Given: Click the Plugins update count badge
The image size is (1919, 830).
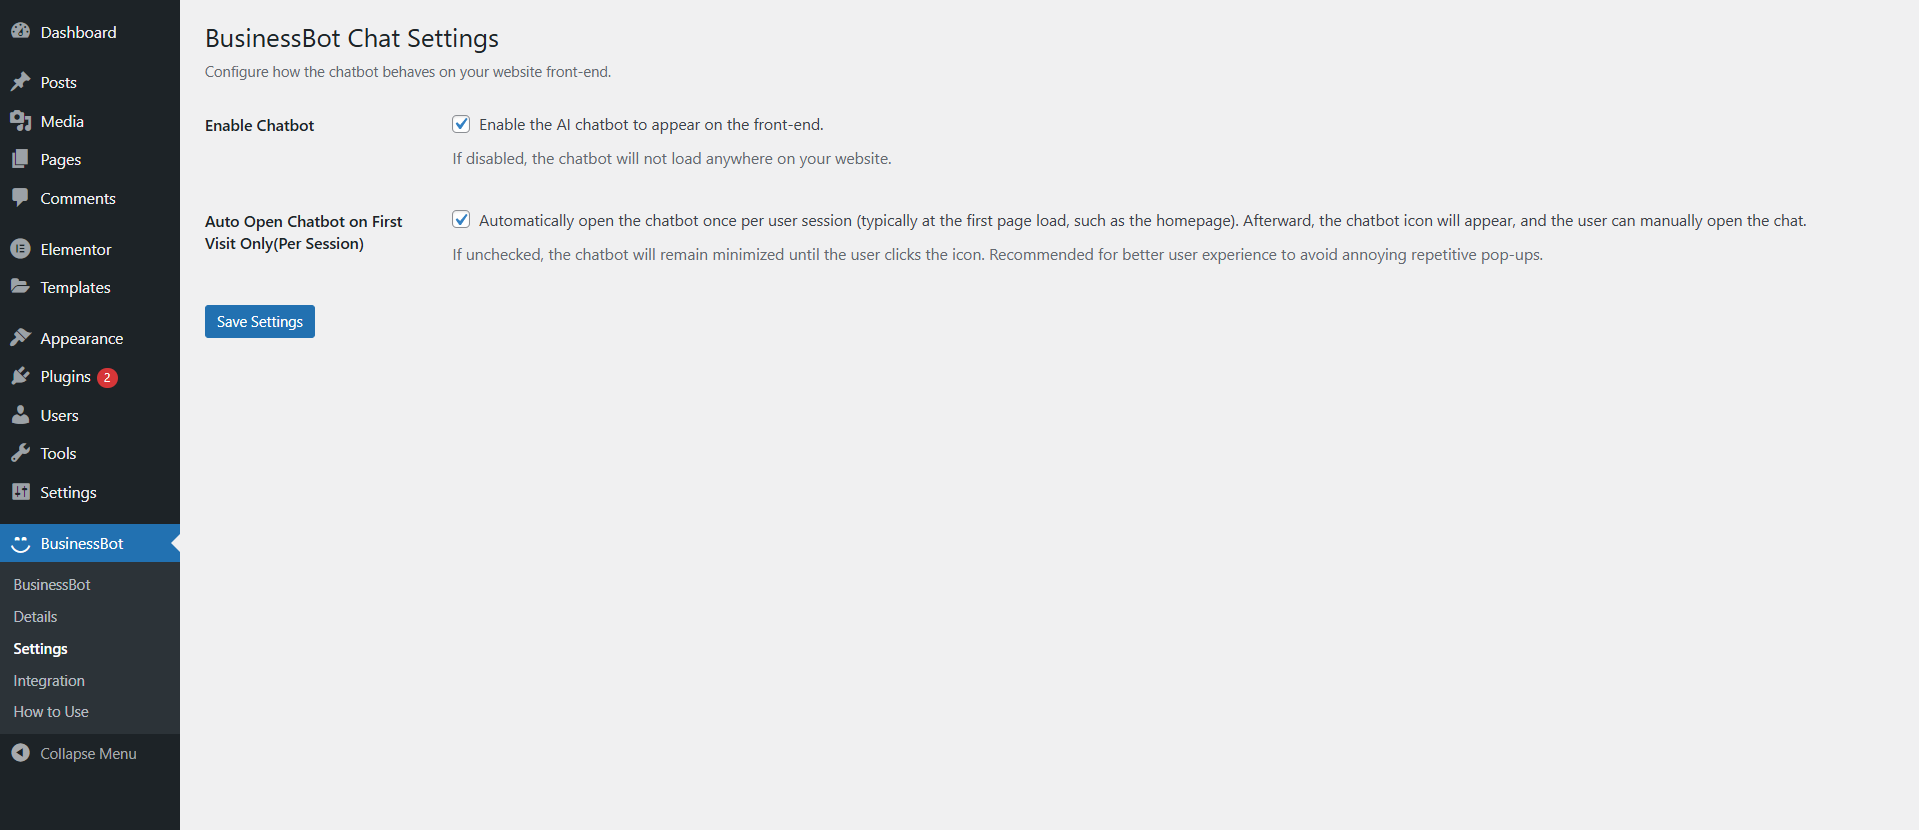Looking at the screenshot, I should (x=107, y=378).
